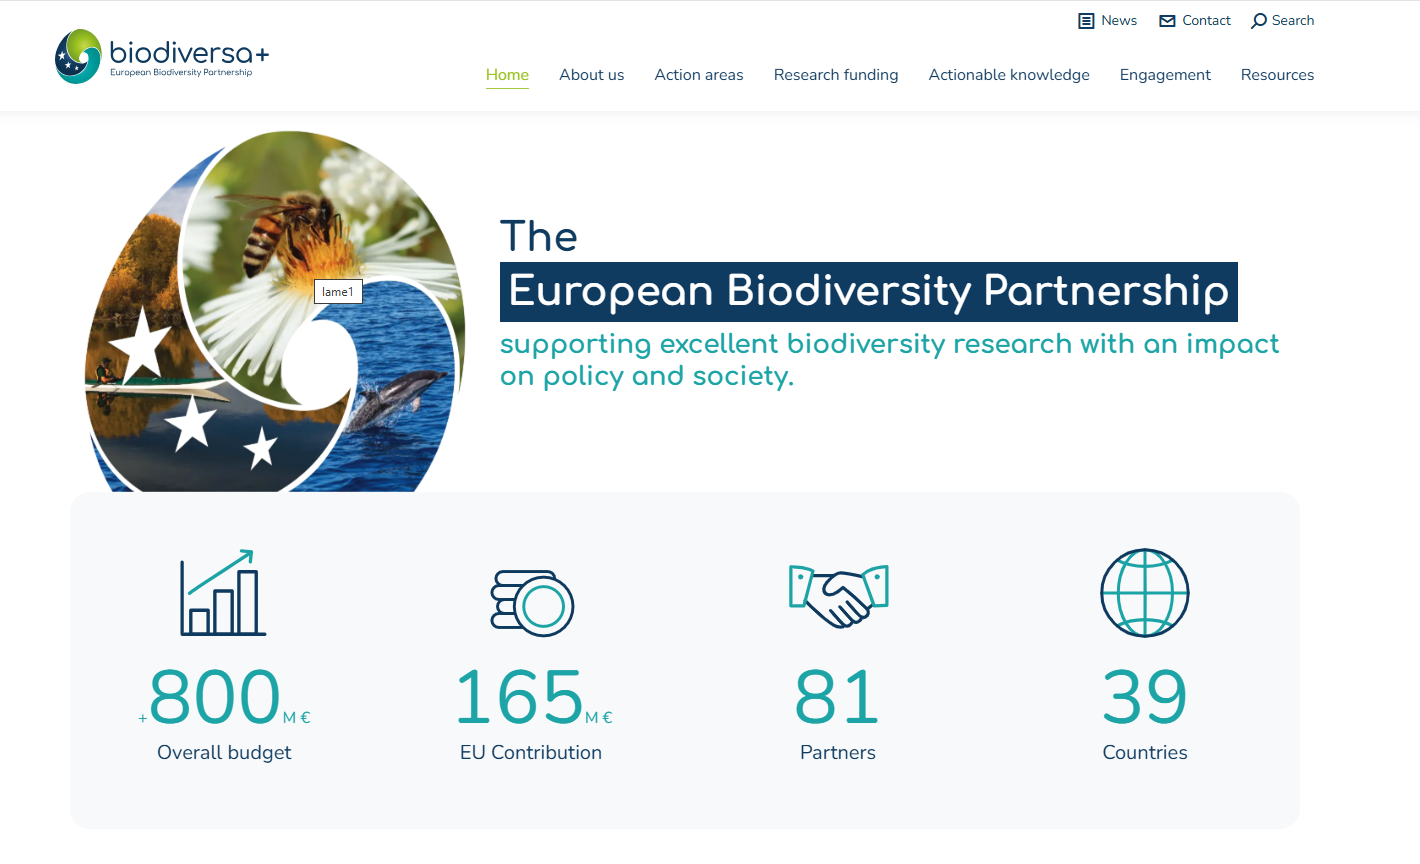Click the handshake Partners icon
1420x864 pixels.
click(838, 595)
